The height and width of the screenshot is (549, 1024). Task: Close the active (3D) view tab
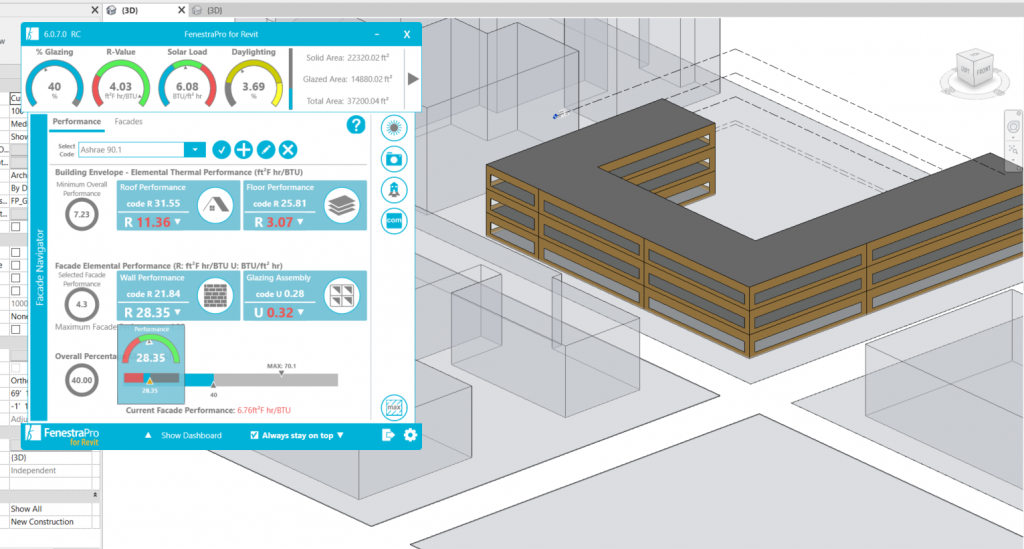coord(182,10)
